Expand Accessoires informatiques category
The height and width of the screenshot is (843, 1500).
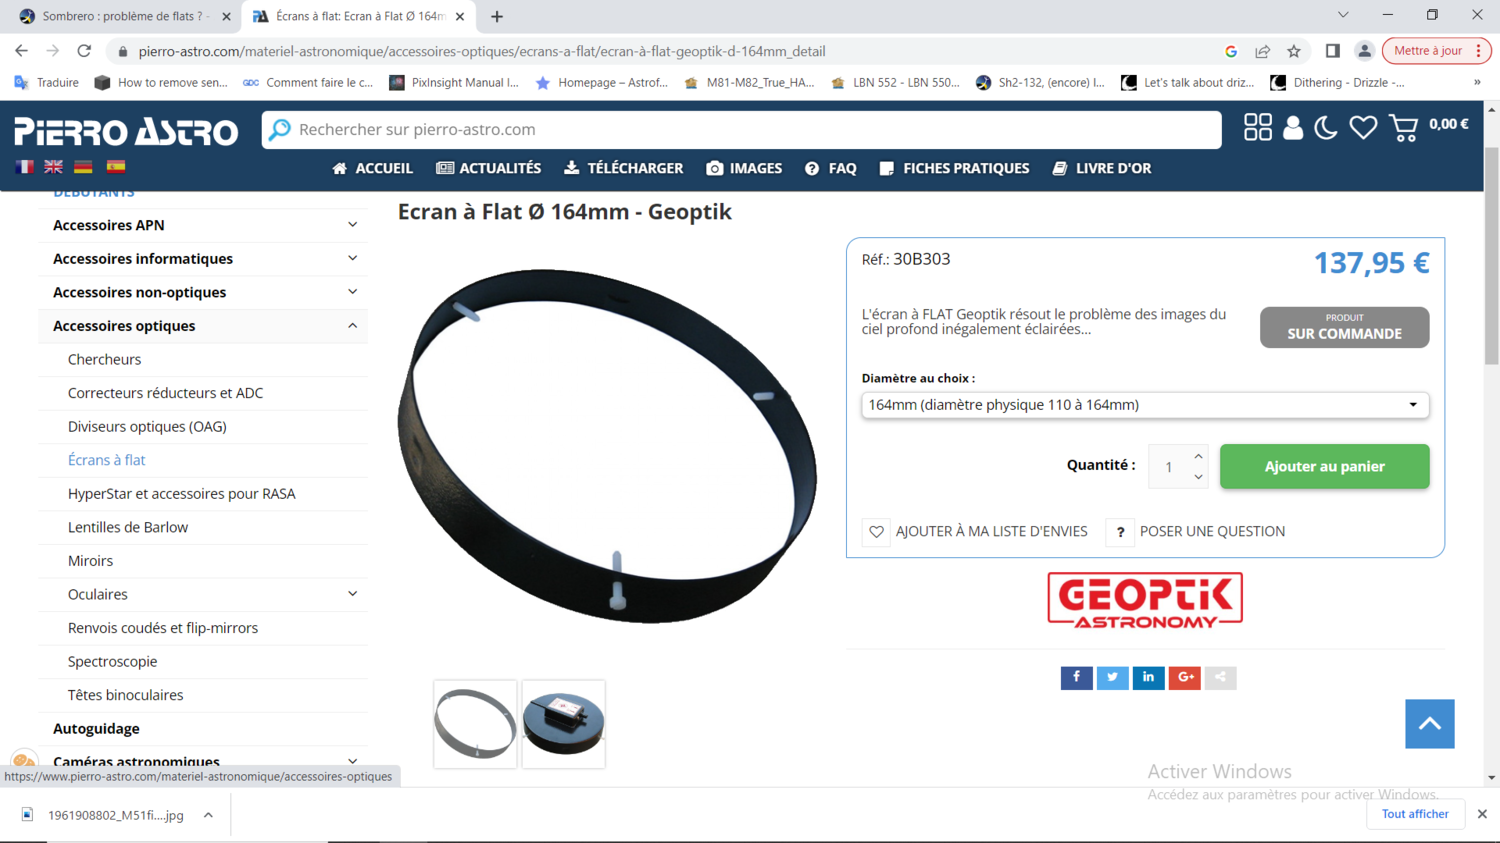[352, 258]
